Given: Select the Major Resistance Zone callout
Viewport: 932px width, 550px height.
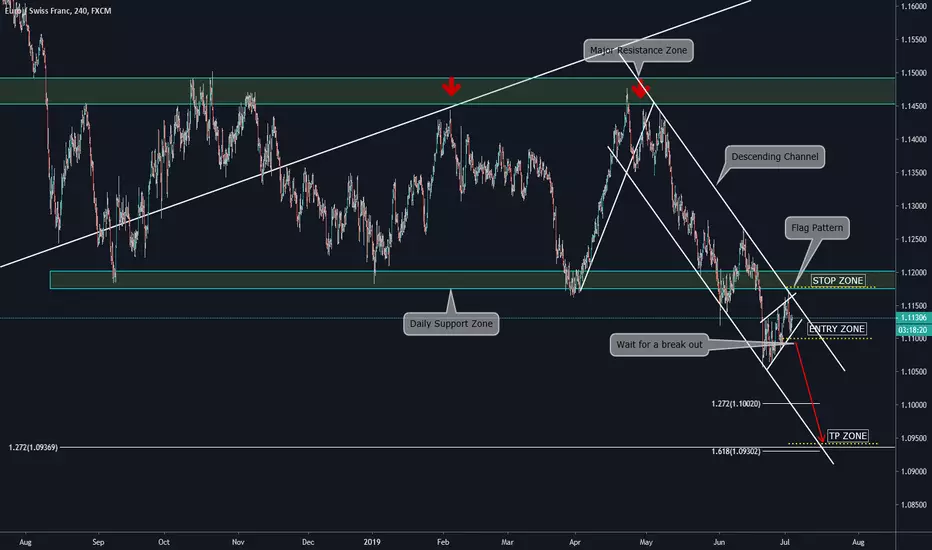Looking at the screenshot, I should pyautogui.click(x=638, y=51).
